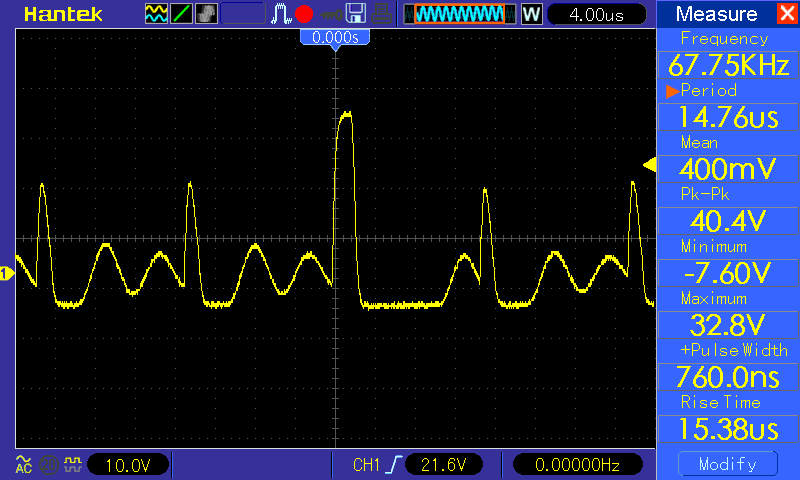Click the yellow CH1 ground level marker

(x=6, y=273)
